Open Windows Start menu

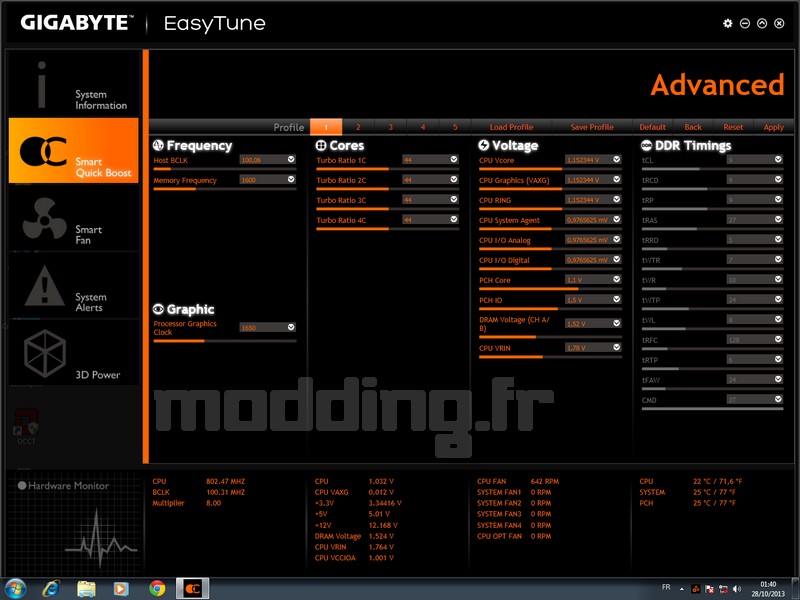click(x=15, y=589)
